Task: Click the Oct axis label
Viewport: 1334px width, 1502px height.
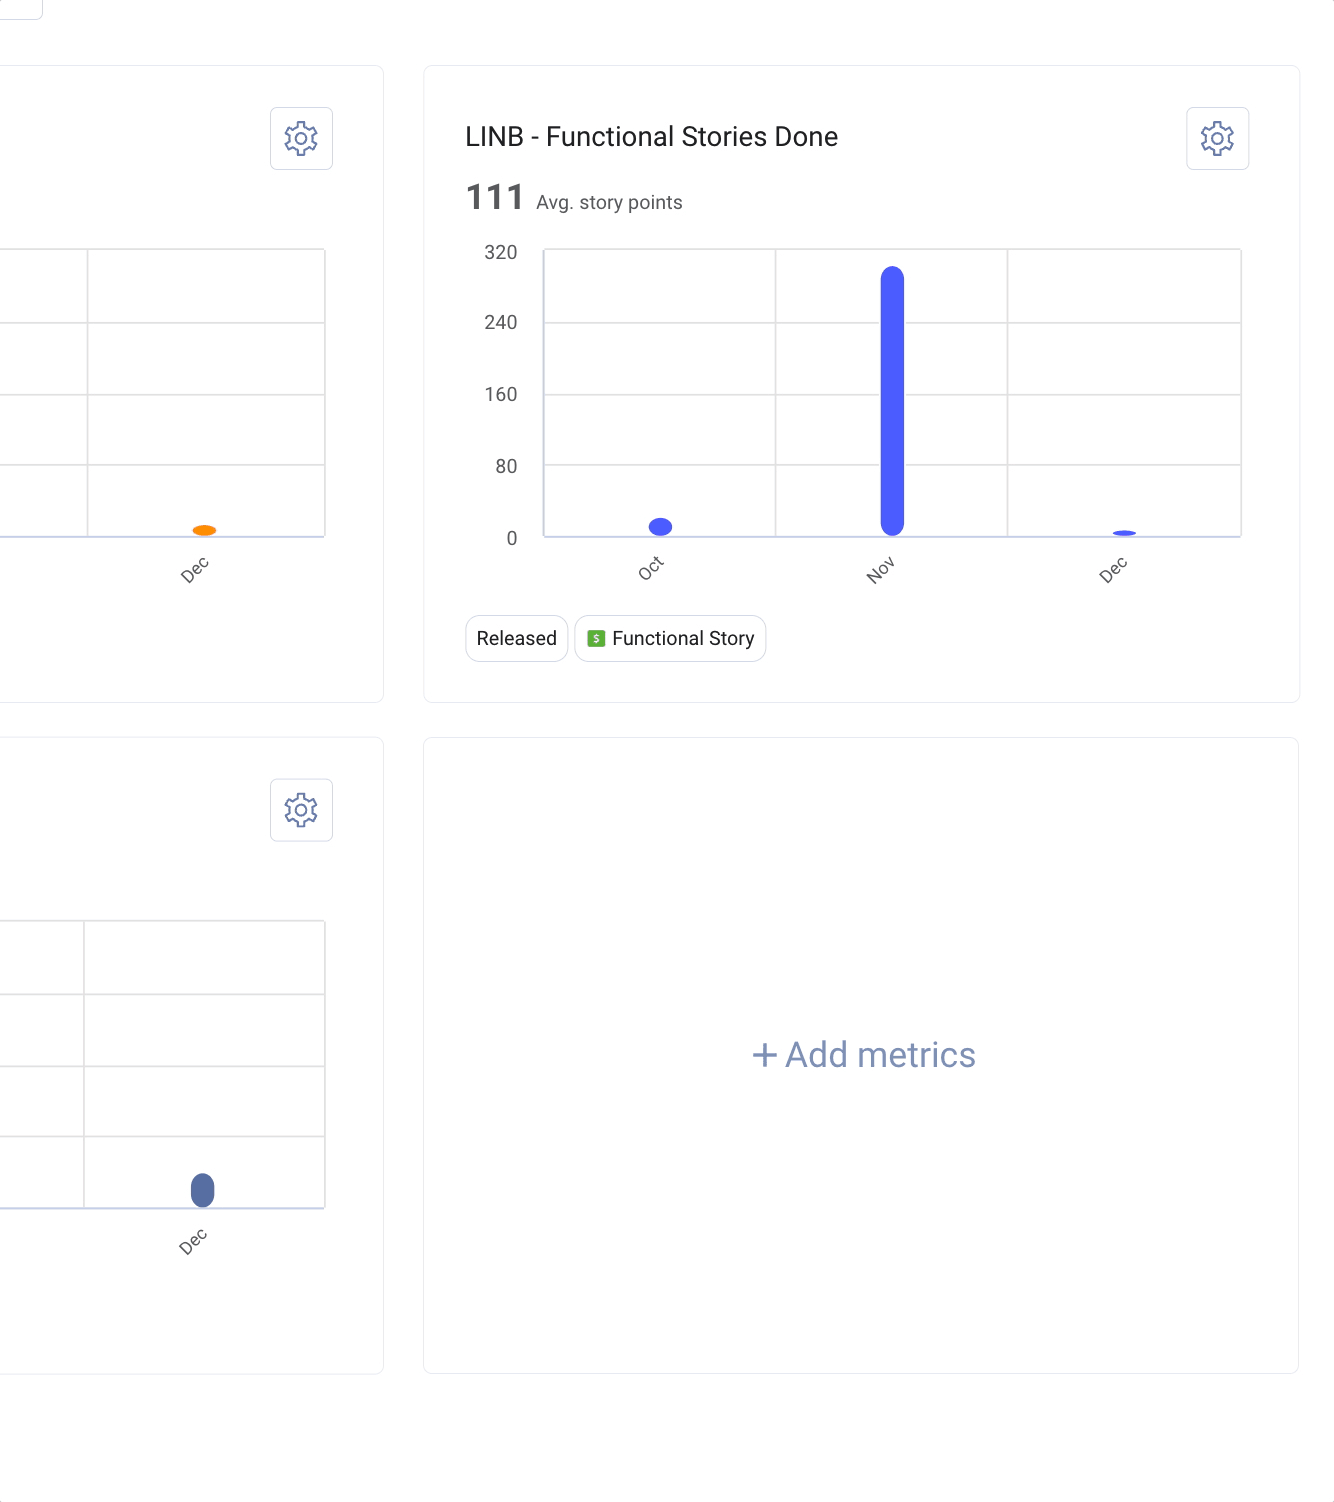Action: (651, 568)
